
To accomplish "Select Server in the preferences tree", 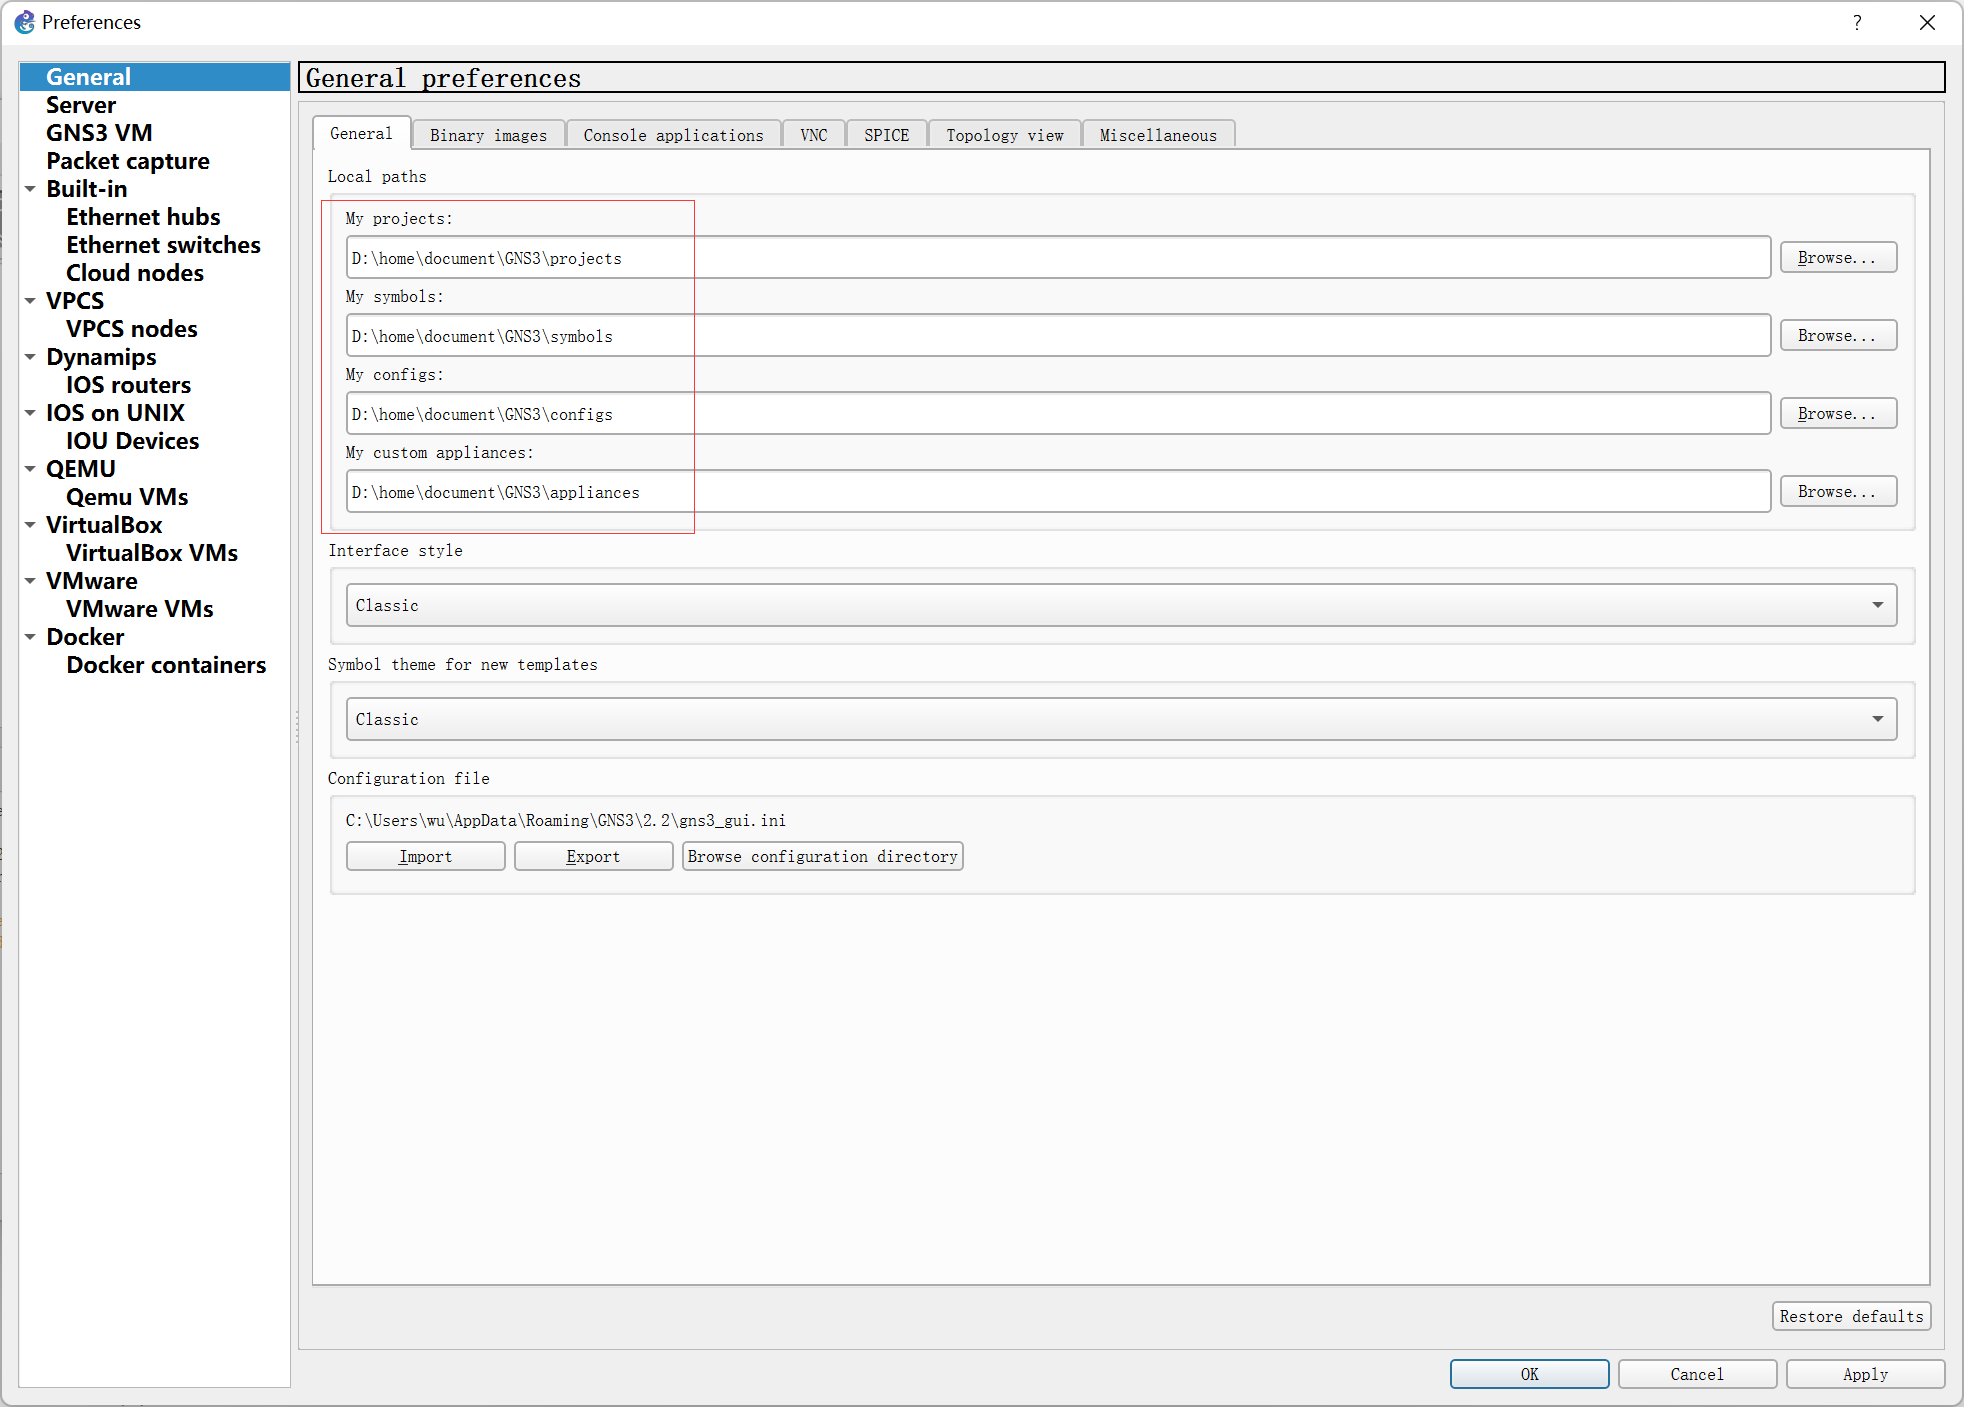I will point(81,105).
